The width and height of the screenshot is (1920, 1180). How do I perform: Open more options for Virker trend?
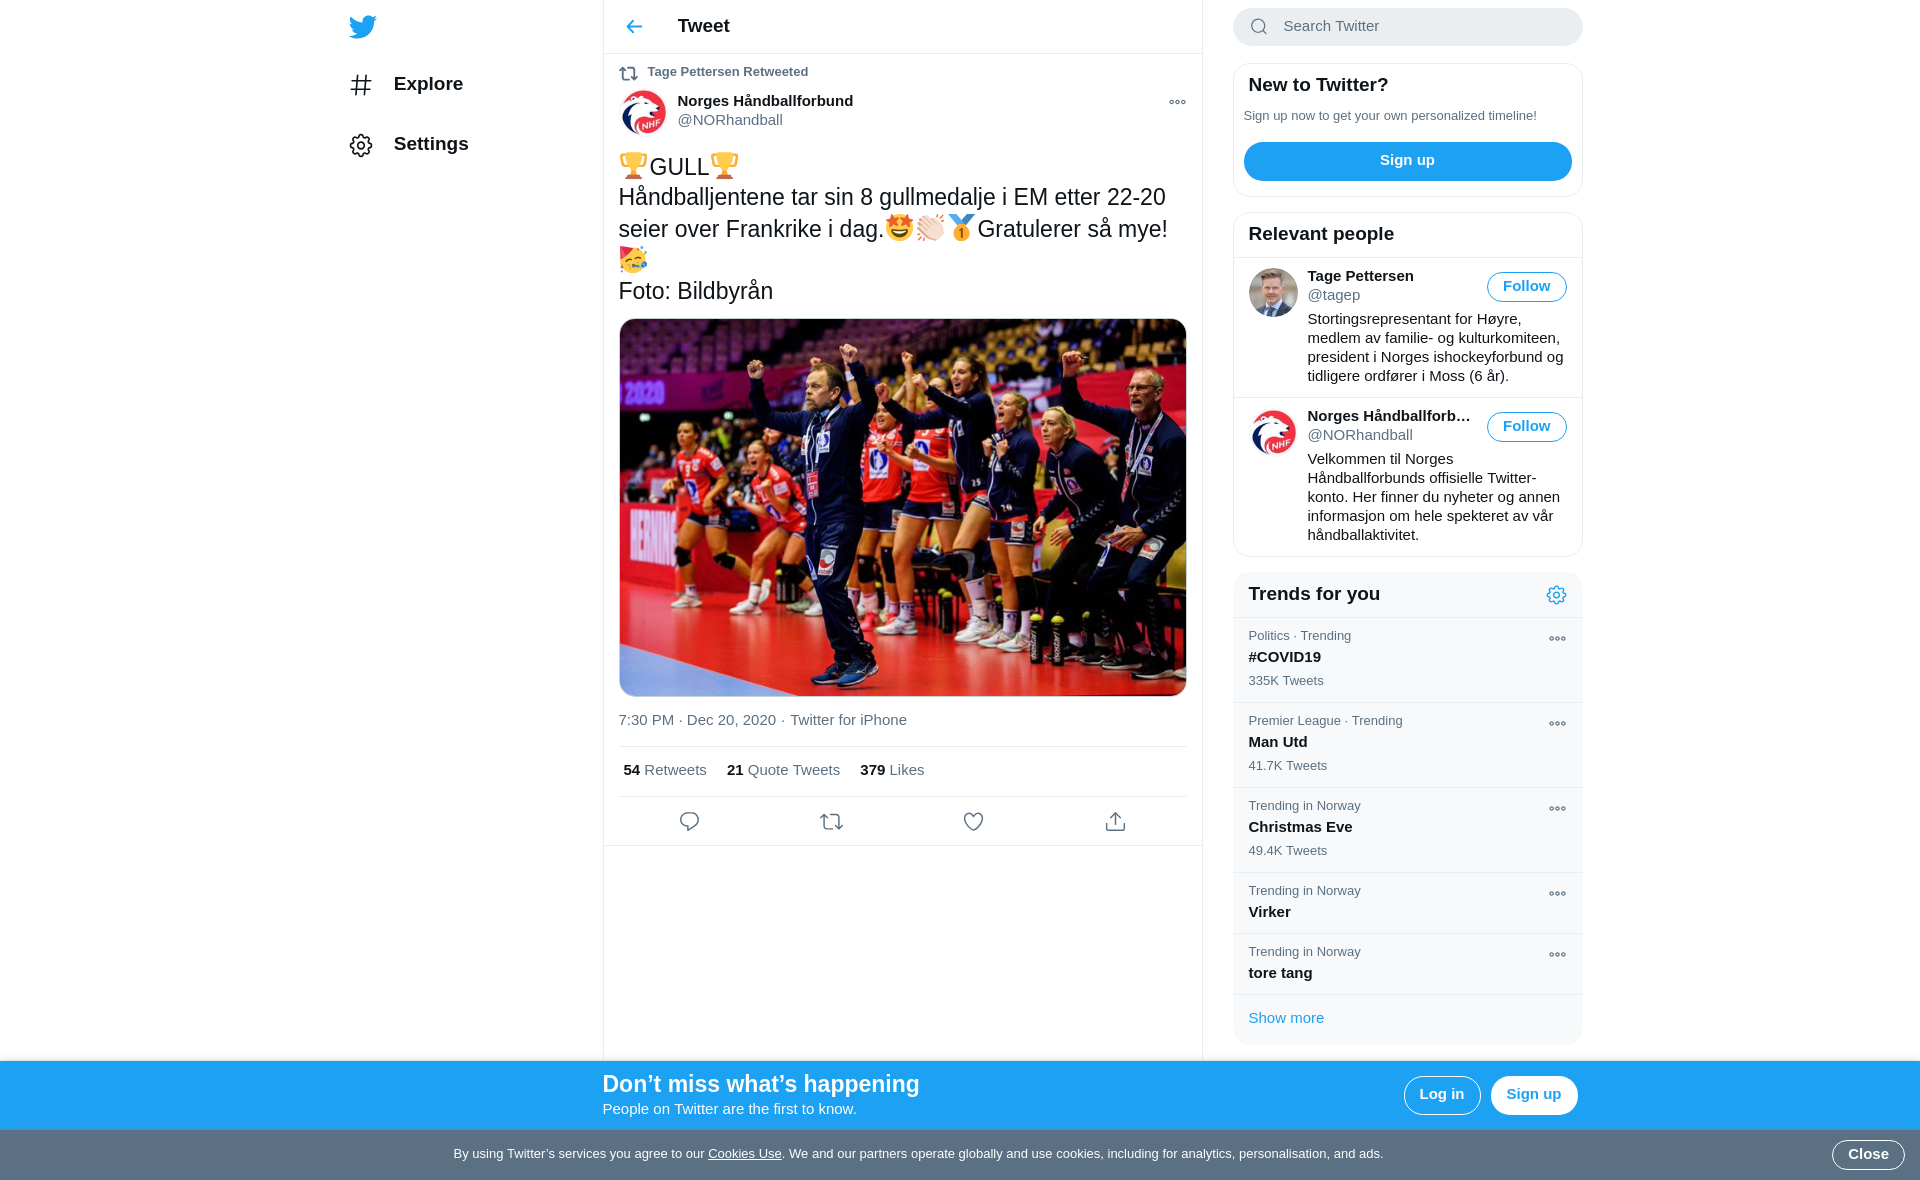tap(1557, 894)
